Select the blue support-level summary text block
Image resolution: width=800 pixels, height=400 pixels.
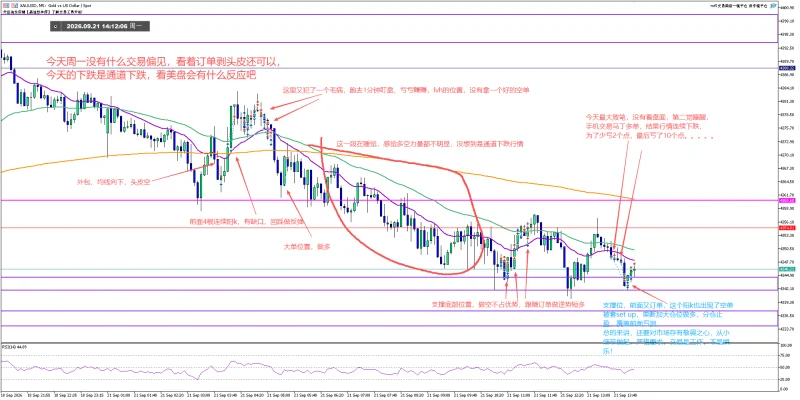[668, 328]
